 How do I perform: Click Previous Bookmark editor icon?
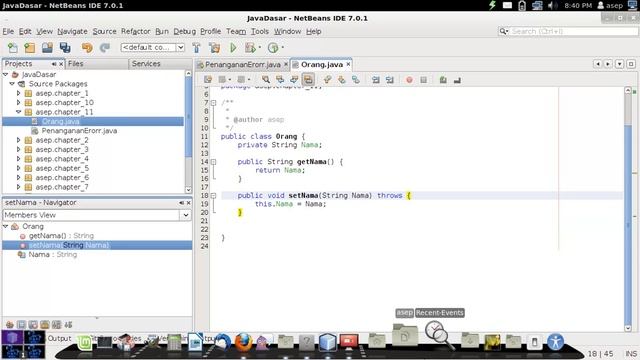pyautogui.click(x=327, y=80)
